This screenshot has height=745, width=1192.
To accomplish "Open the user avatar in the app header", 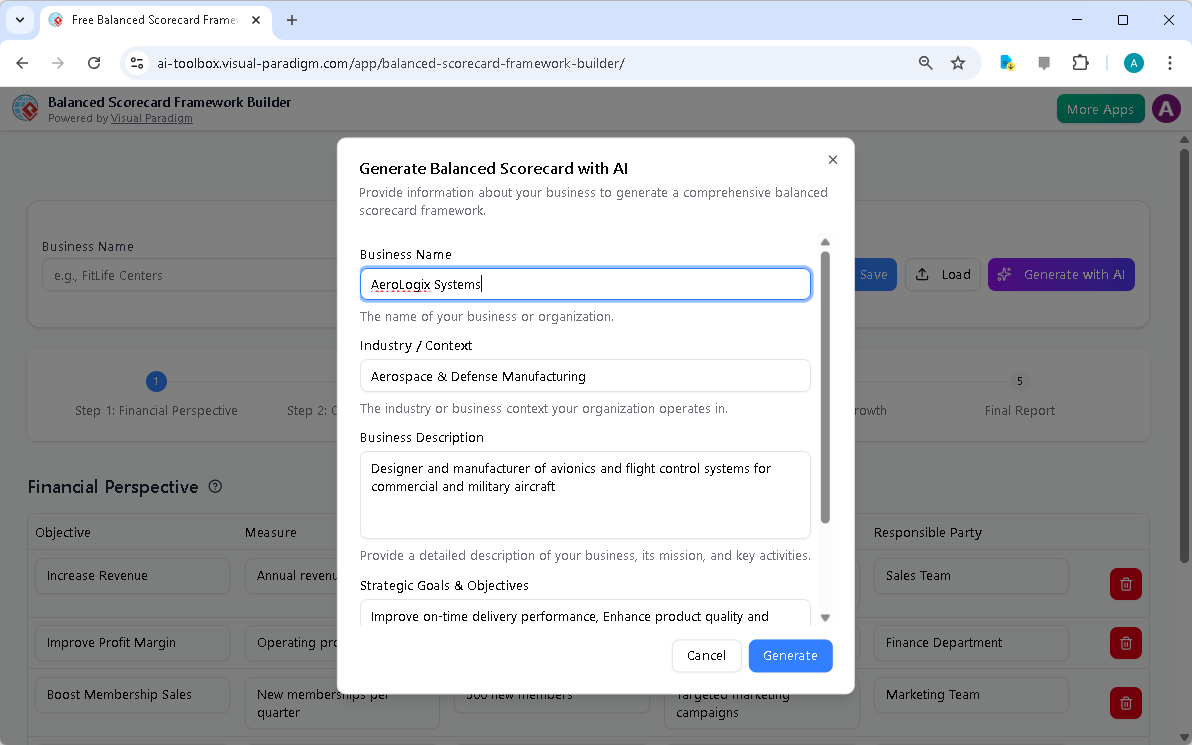I will [x=1166, y=108].
